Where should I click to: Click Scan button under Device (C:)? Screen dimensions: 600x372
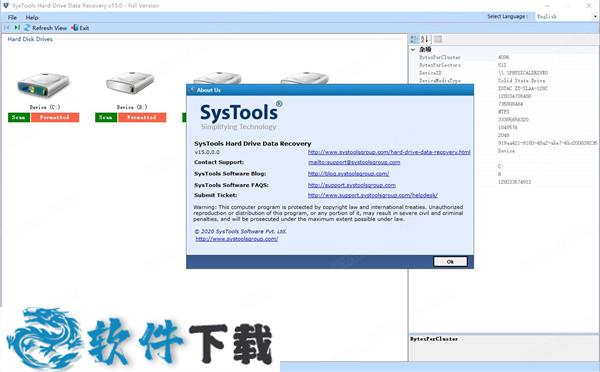tap(19, 117)
